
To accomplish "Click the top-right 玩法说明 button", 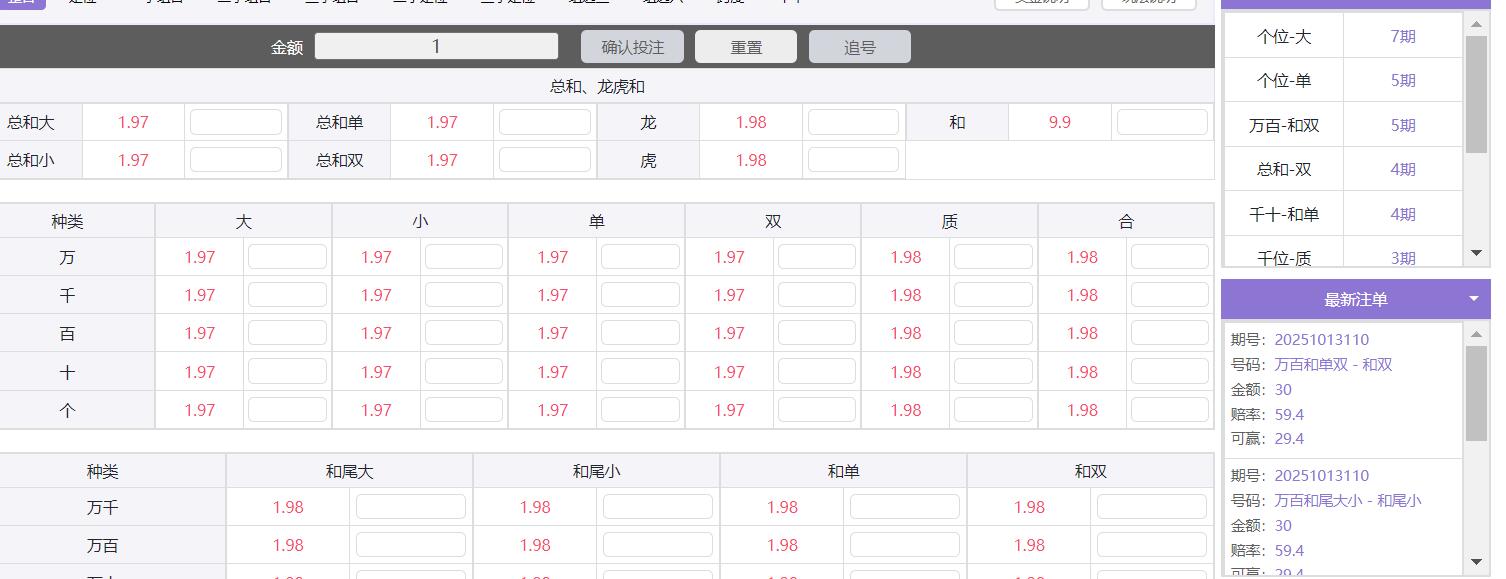I will click(x=1149, y=3).
